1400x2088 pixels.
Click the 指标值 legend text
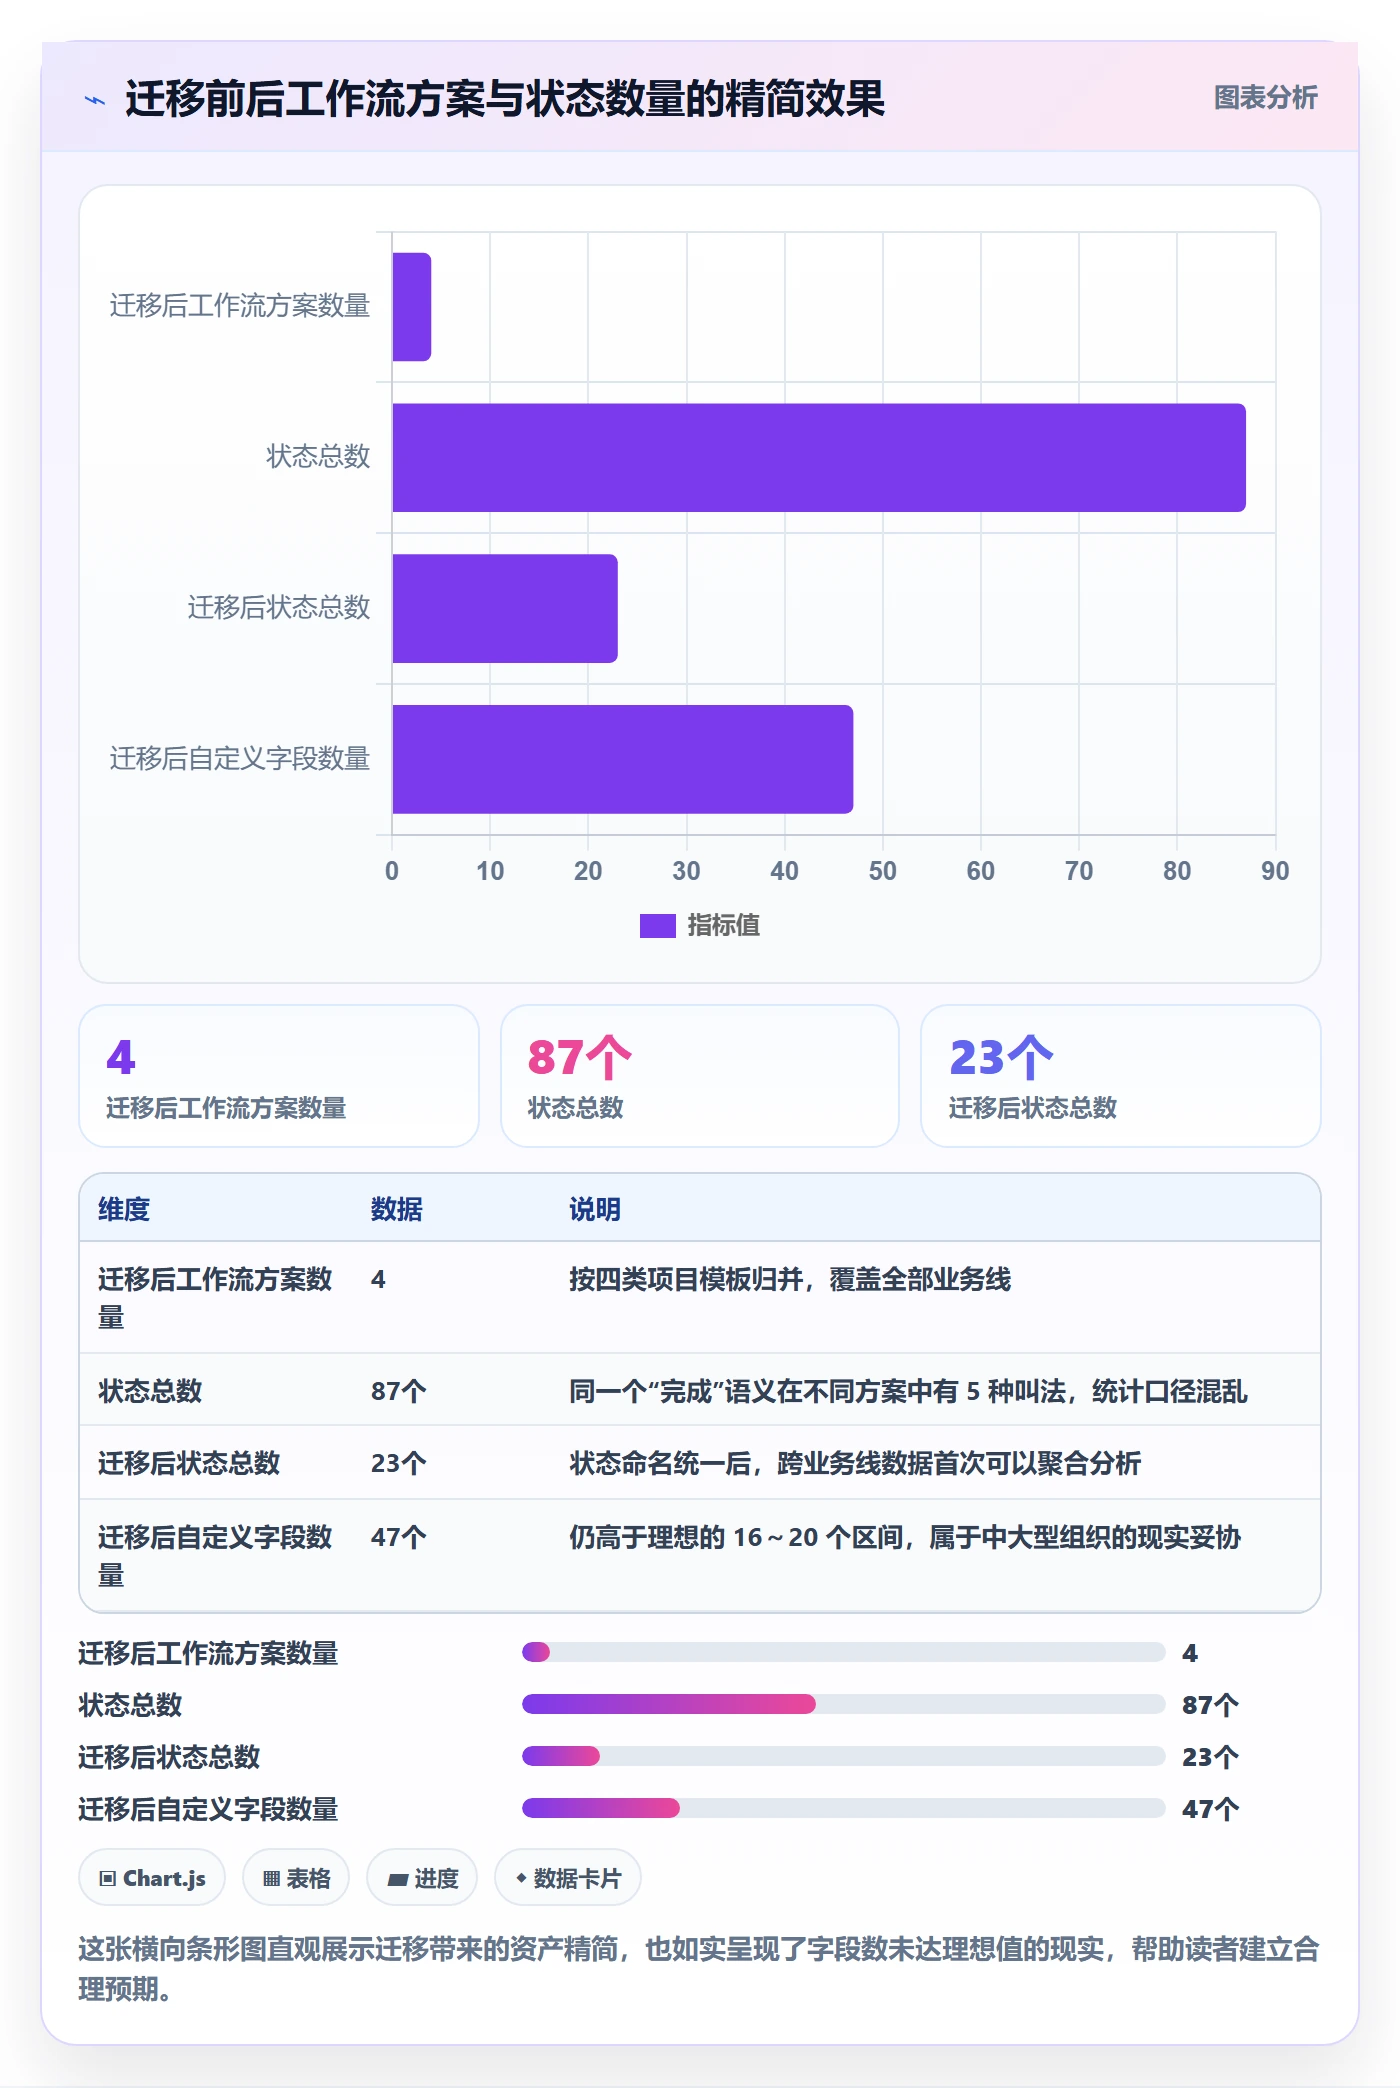pyautogui.click(x=724, y=926)
